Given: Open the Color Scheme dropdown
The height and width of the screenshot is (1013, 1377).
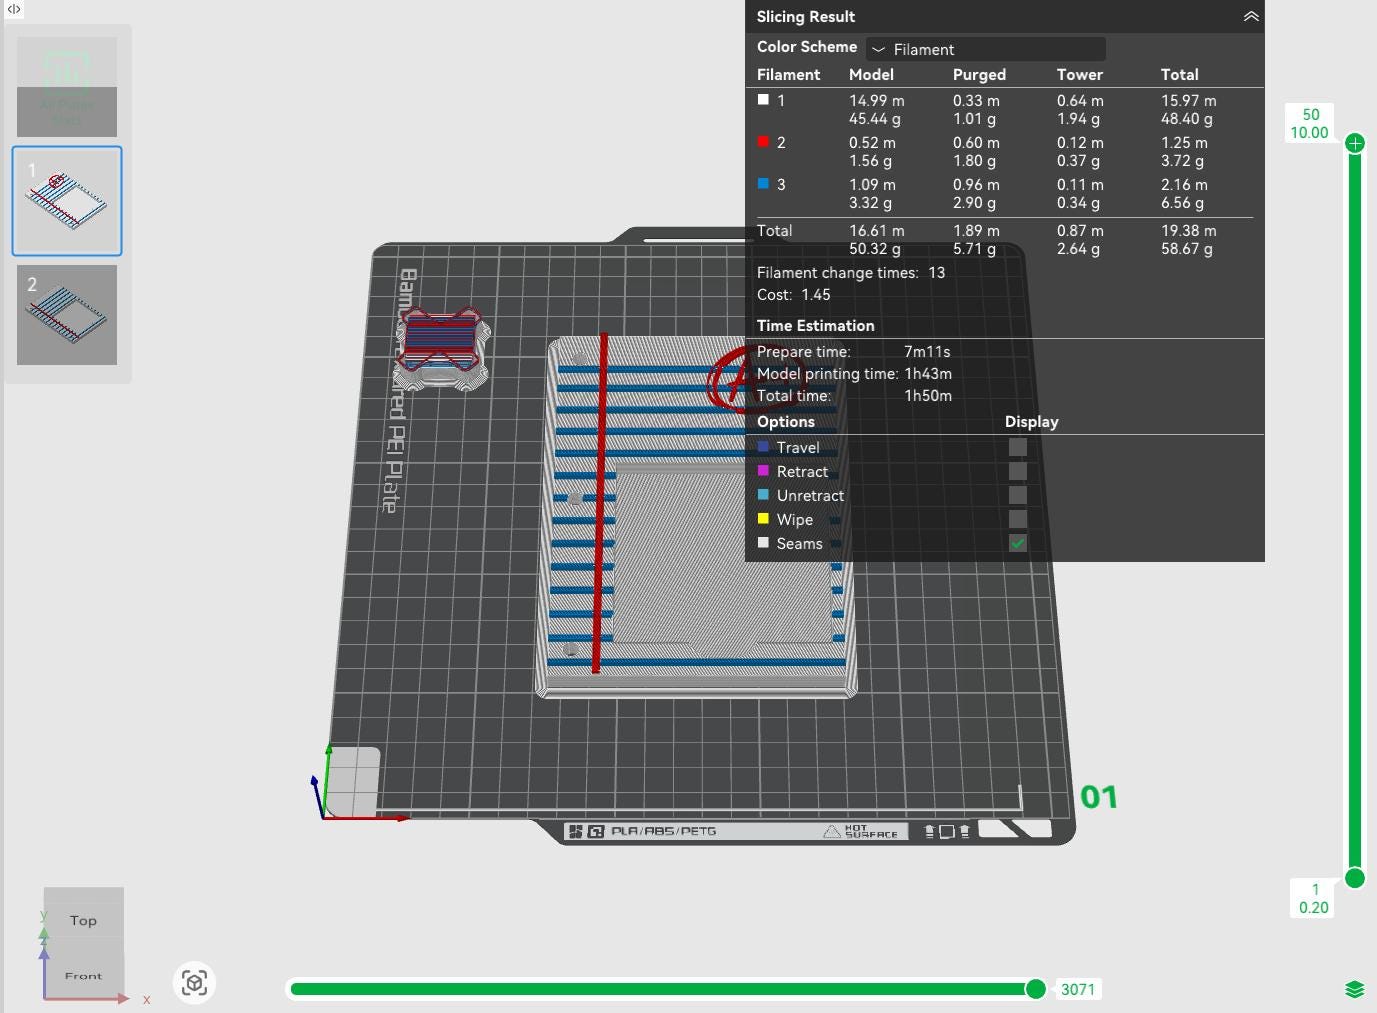Looking at the screenshot, I should coord(986,49).
